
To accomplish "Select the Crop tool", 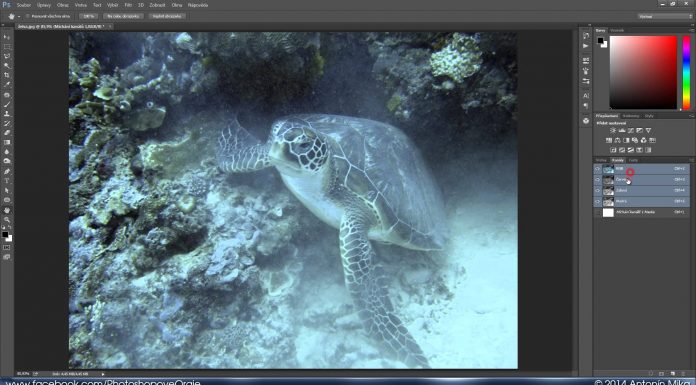I will pos(7,75).
